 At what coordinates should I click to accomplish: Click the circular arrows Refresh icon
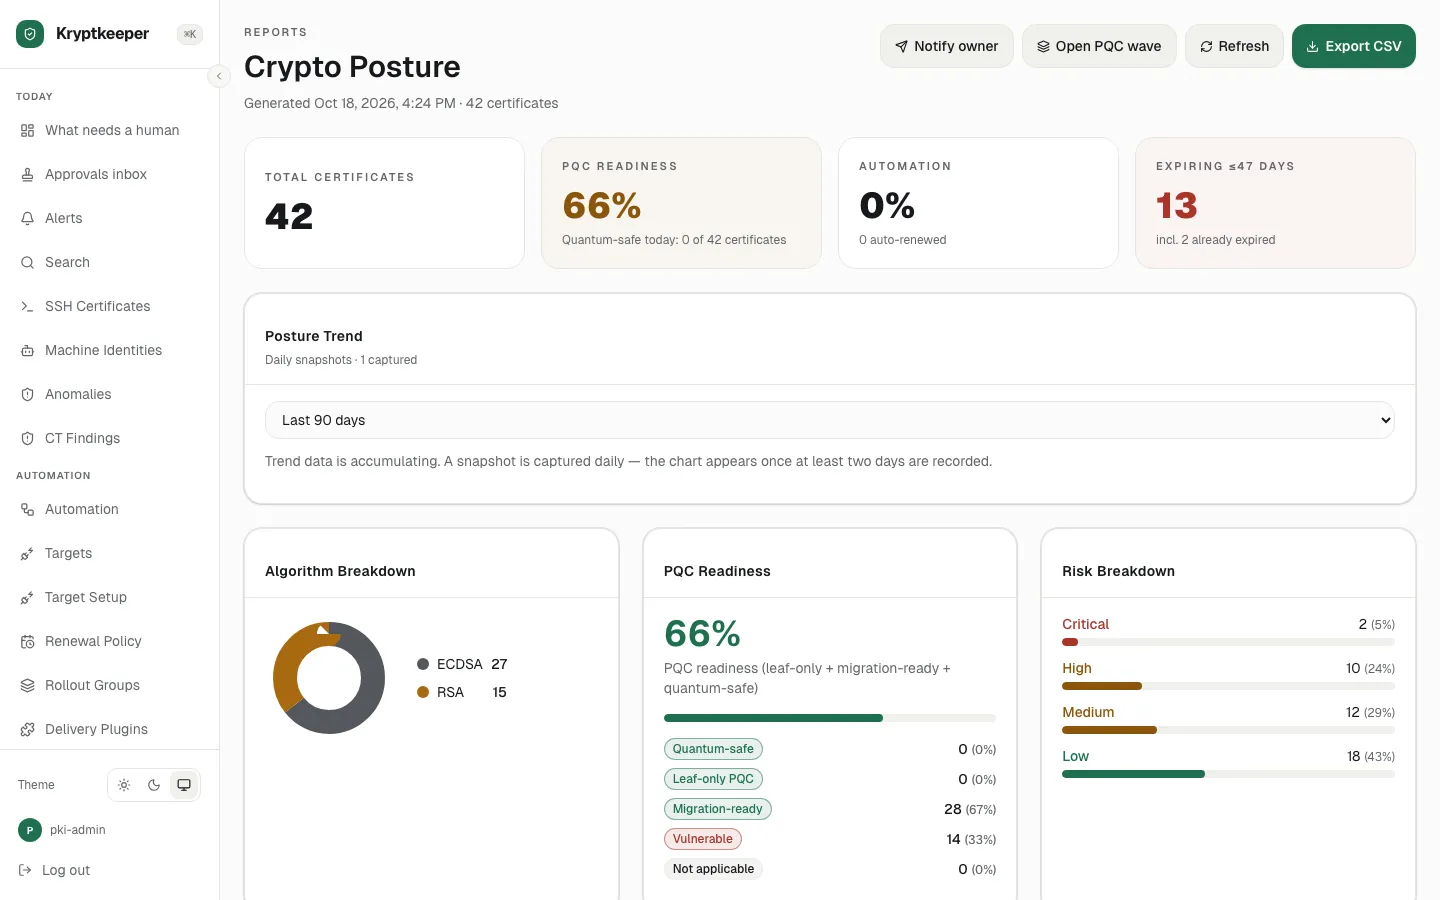[x=1206, y=46]
